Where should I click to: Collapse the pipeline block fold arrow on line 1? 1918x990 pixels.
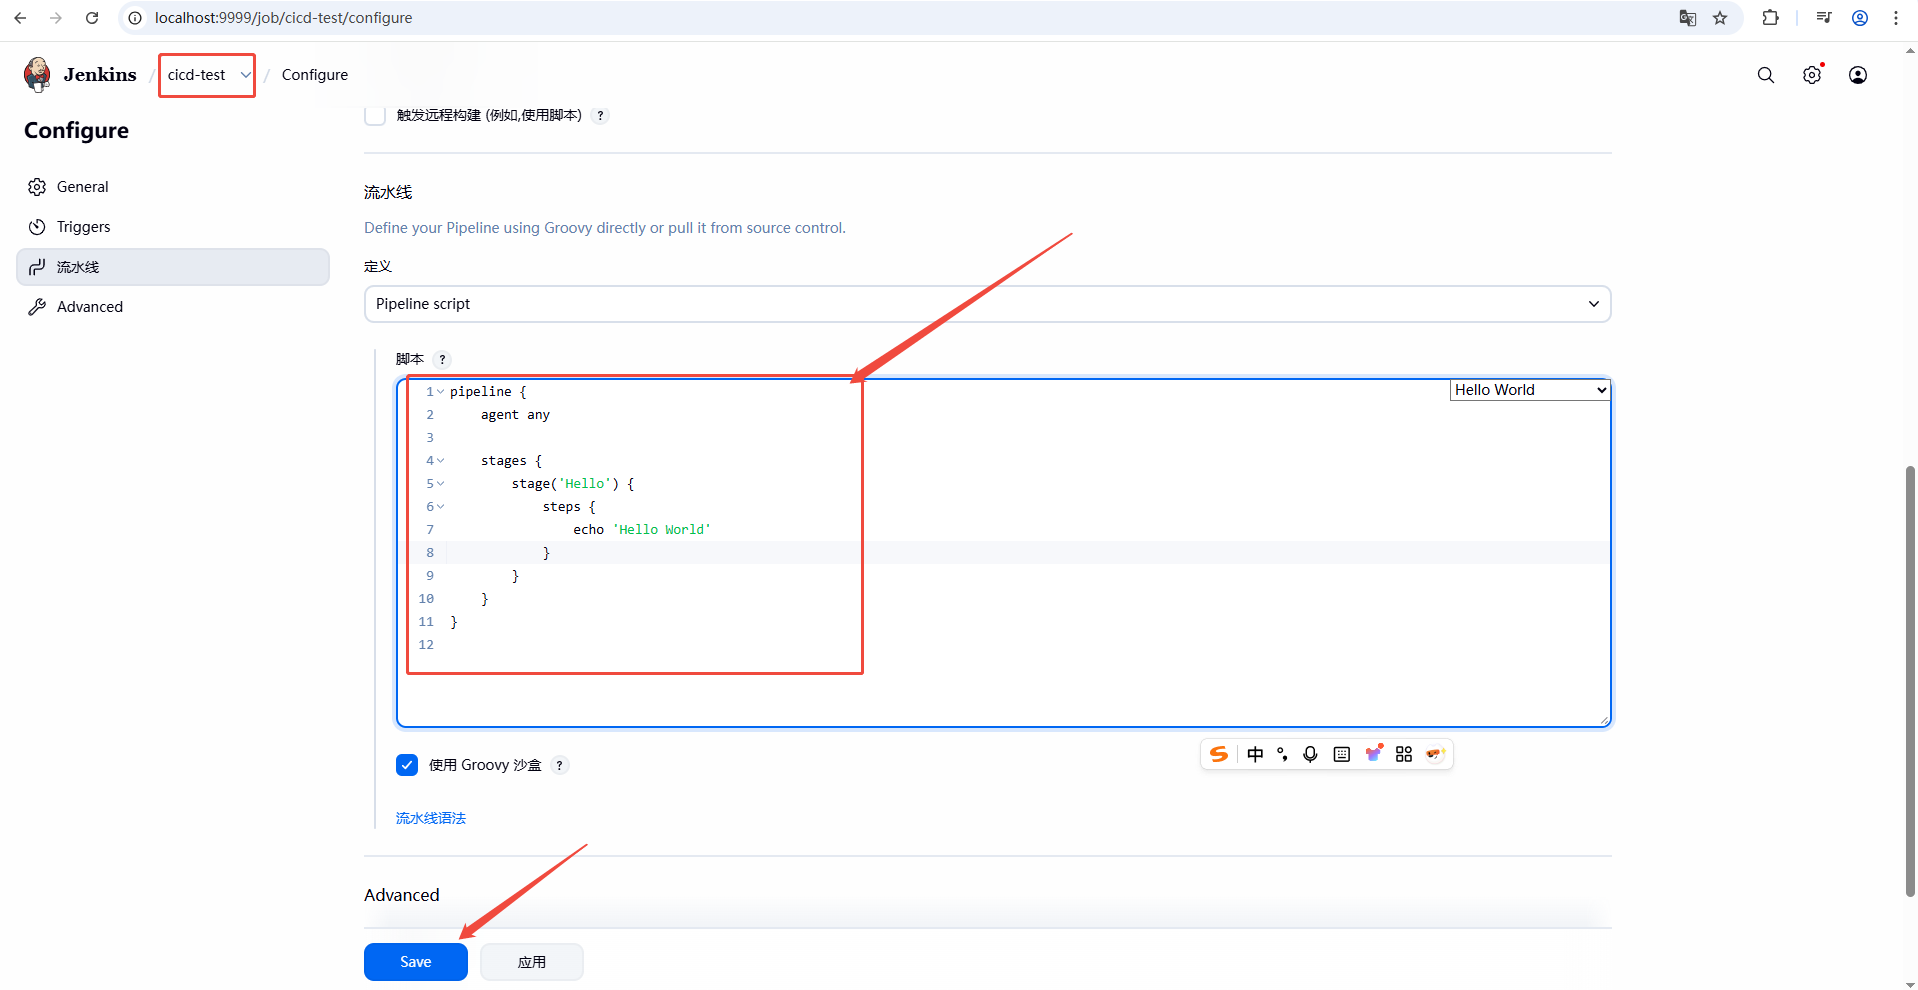click(x=440, y=392)
